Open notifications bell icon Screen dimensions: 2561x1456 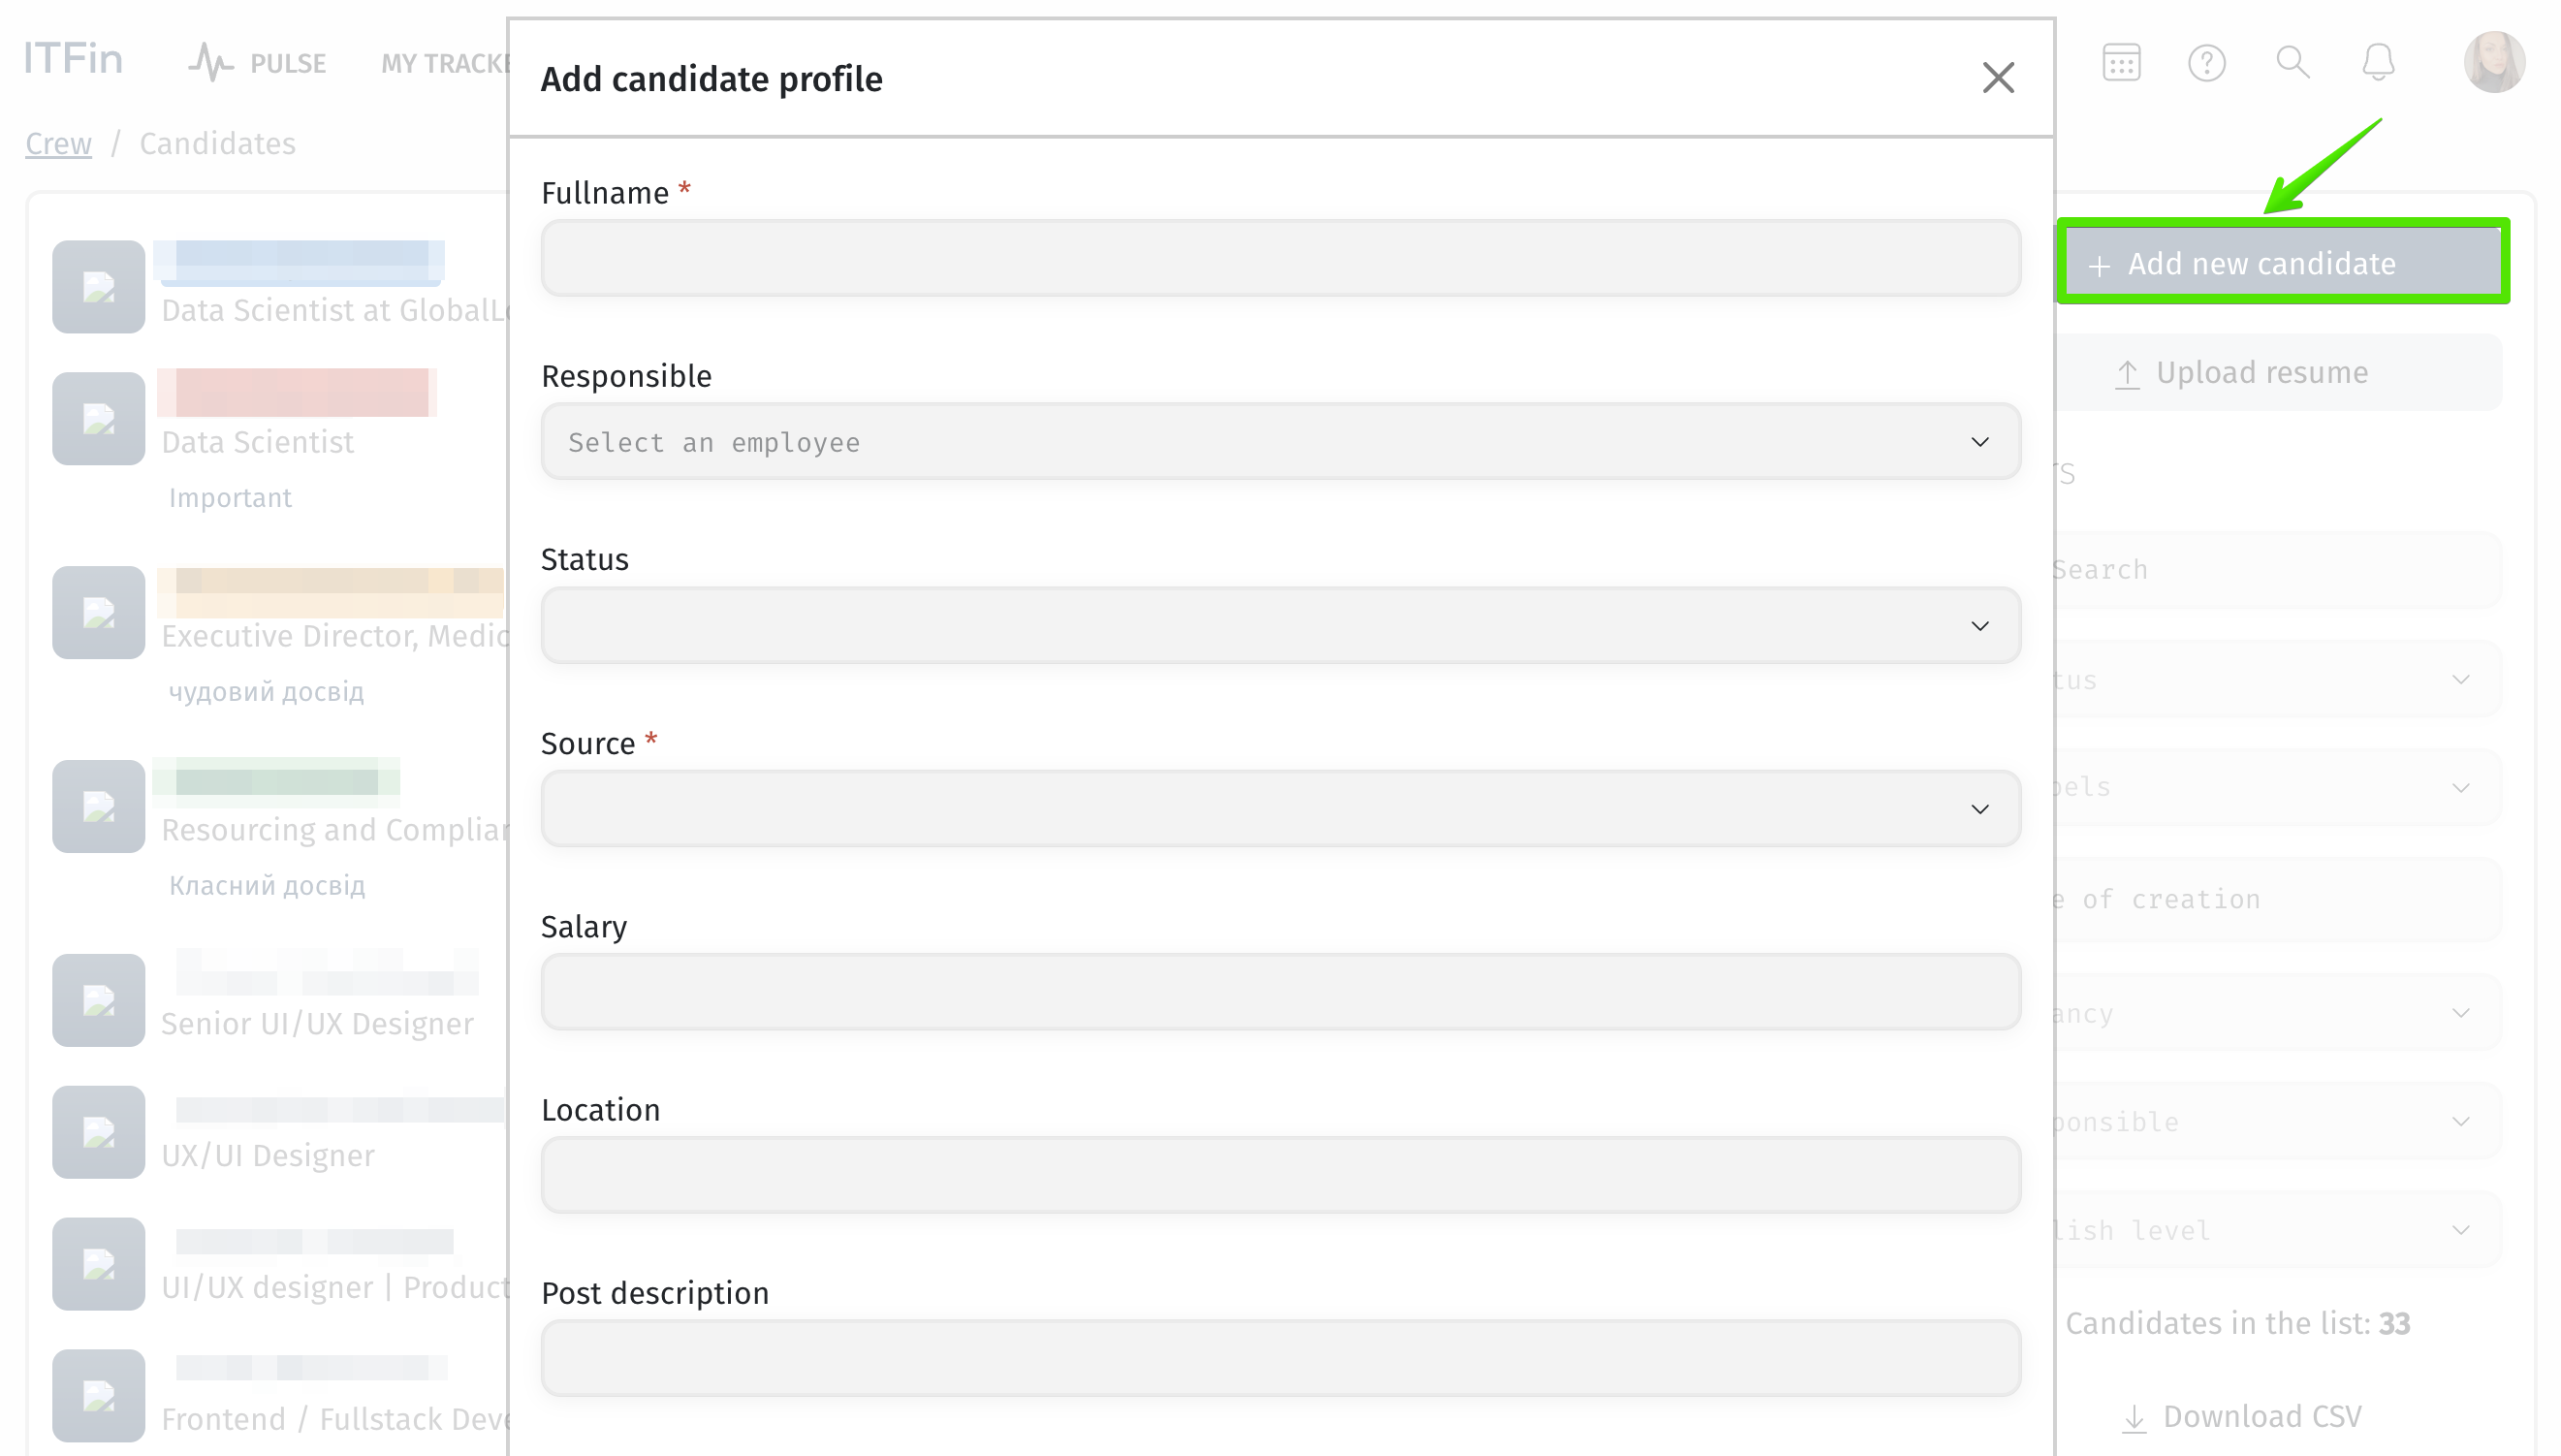tap(2377, 62)
